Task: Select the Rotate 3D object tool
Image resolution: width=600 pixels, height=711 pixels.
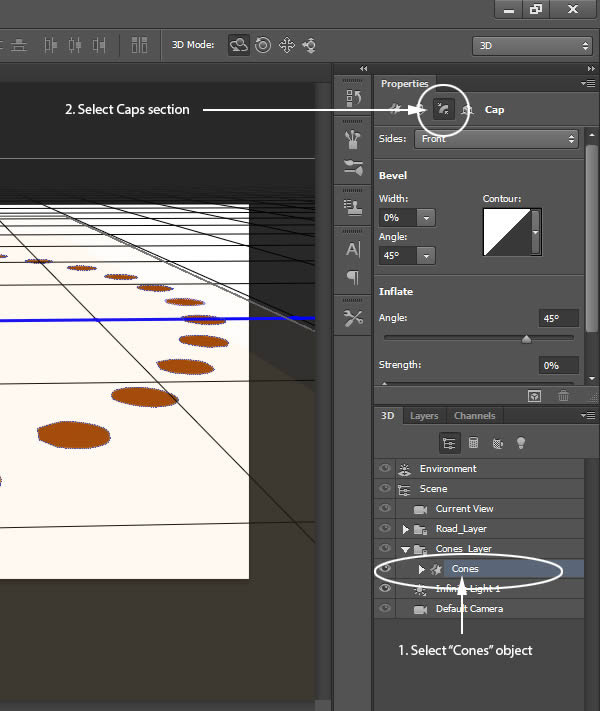Action: point(239,45)
